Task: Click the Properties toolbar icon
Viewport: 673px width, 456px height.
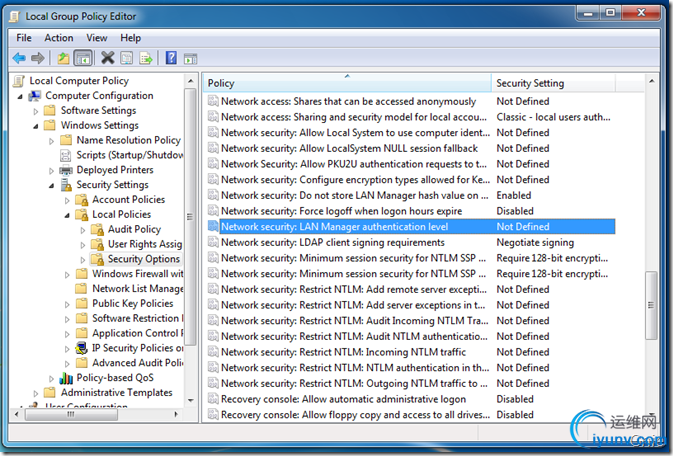Action: (127, 58)
